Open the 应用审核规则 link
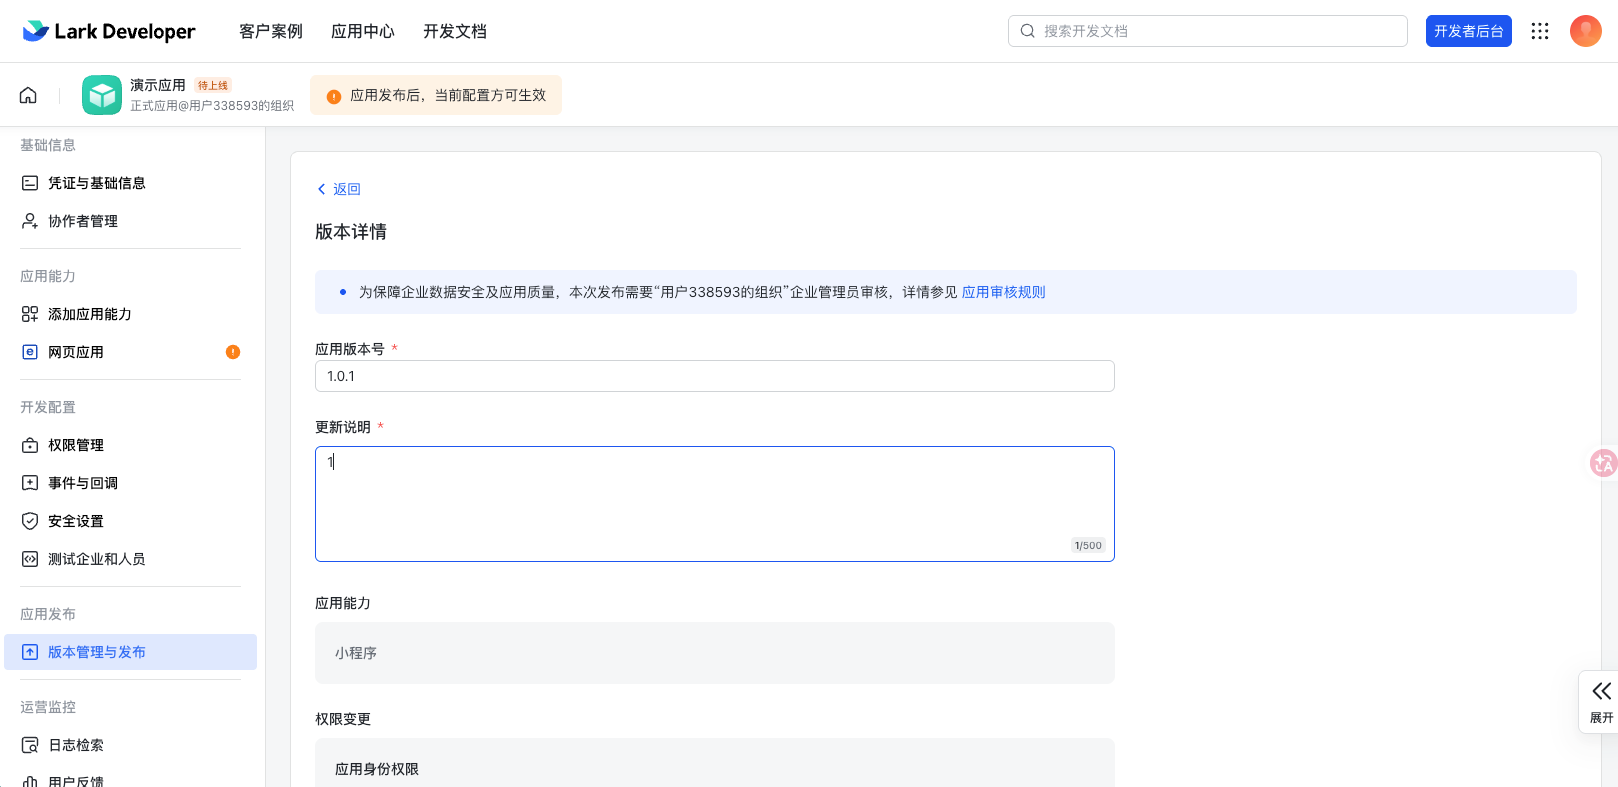 (1003, 292)
